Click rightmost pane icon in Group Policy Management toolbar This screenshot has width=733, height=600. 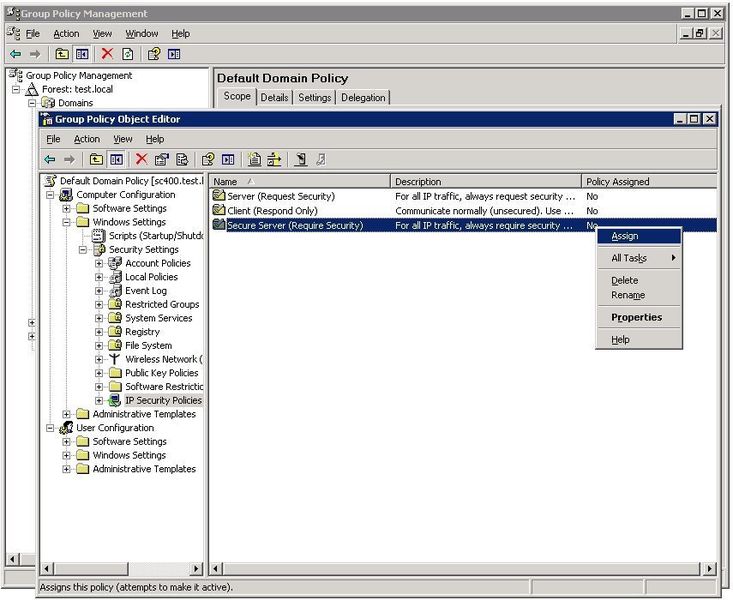[x=174, y=54]
